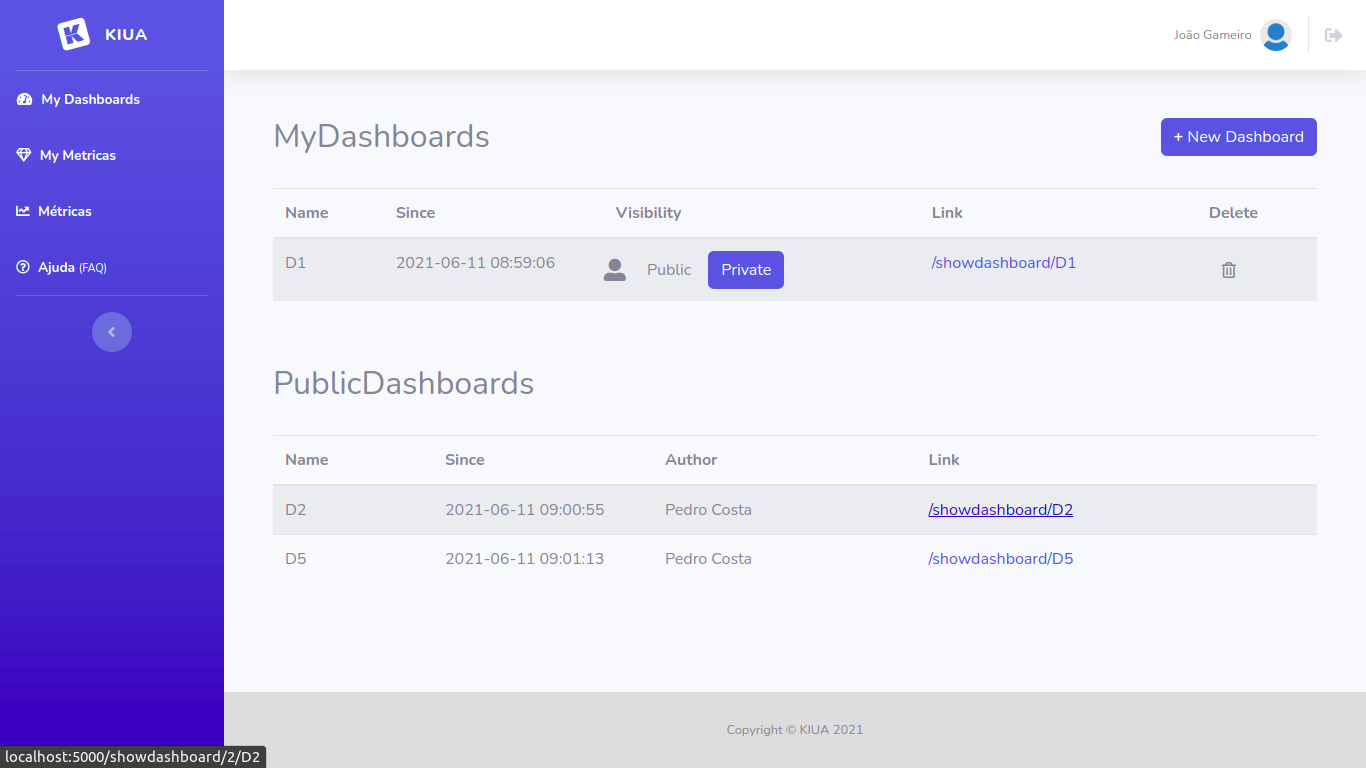
Task: Click the My Dashboards gauge icon
Action: point(24,99)
